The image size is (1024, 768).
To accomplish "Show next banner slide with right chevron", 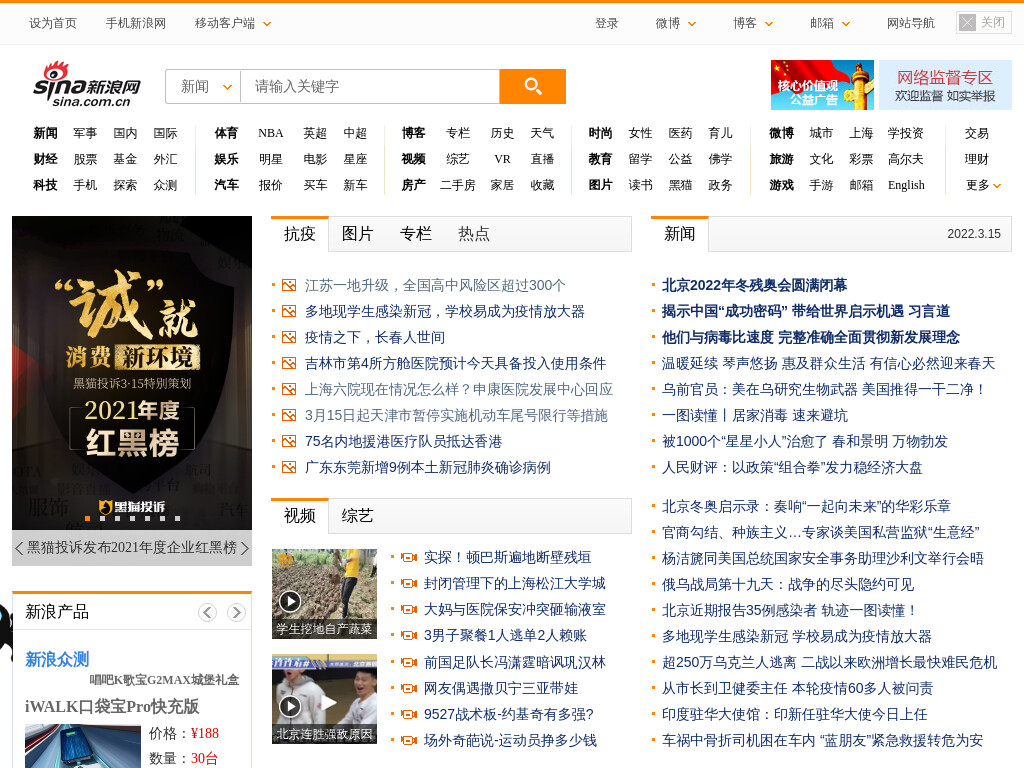I will (x=245, y=548).
